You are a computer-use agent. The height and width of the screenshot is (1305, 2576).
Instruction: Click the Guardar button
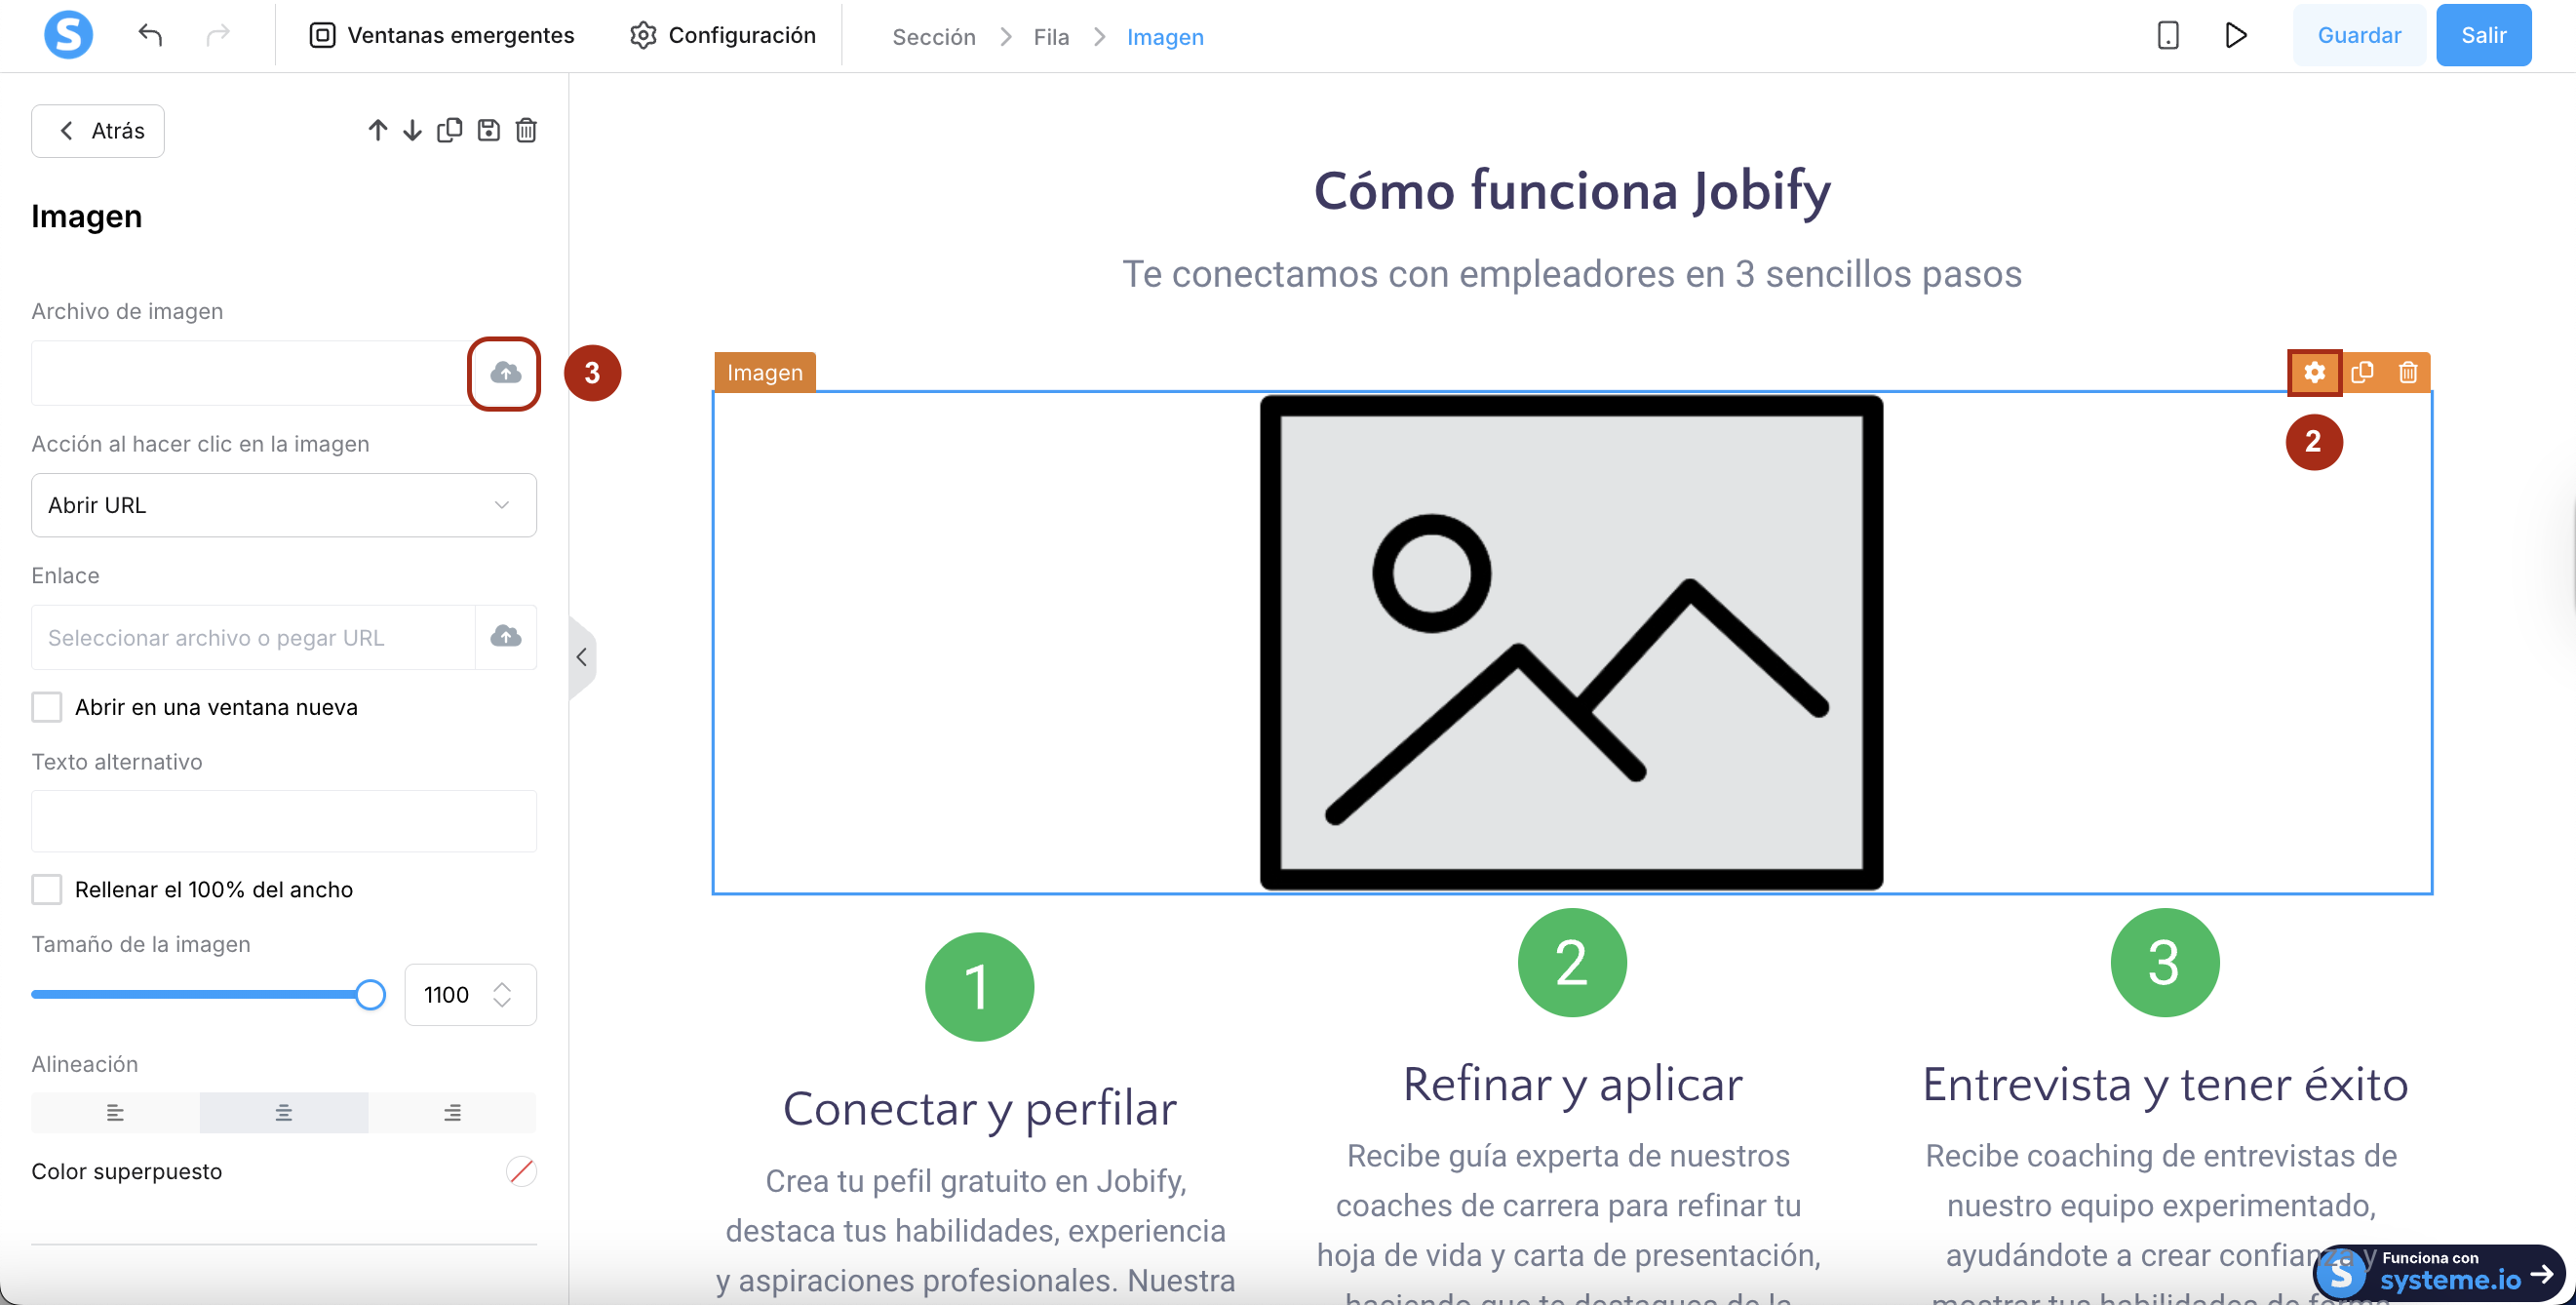point(2358,36)
